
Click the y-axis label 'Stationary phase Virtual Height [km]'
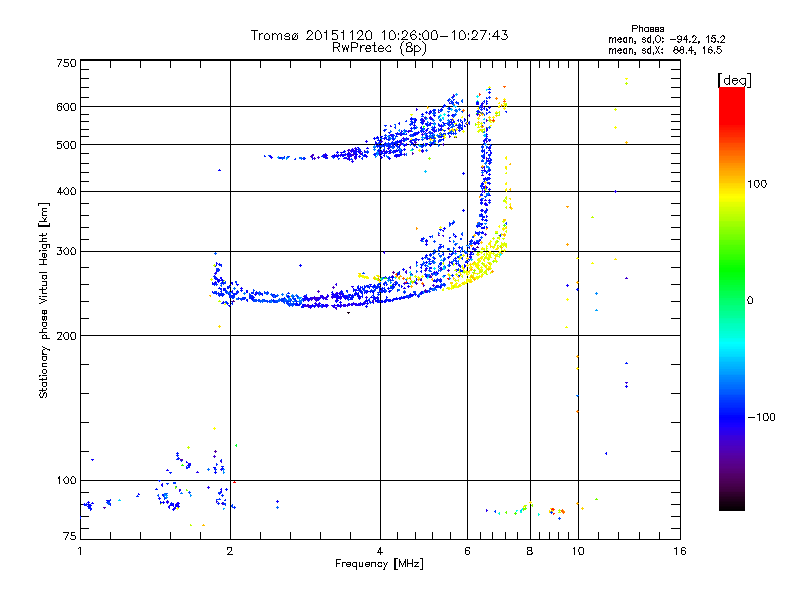(x=43, y=300)
